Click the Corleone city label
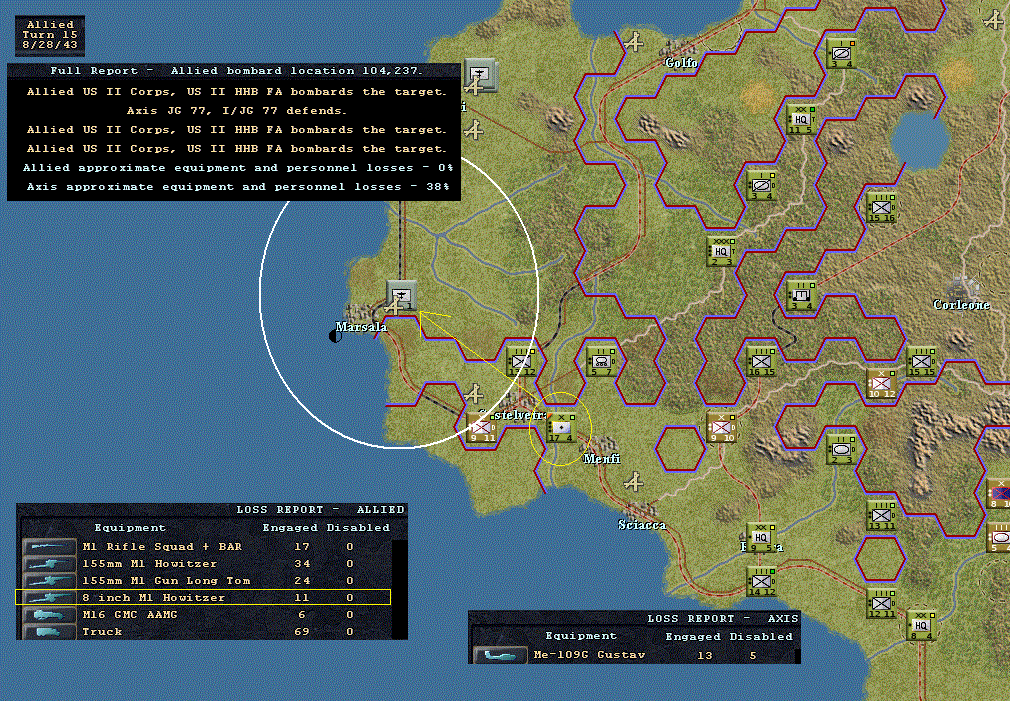 click(962, 305)
